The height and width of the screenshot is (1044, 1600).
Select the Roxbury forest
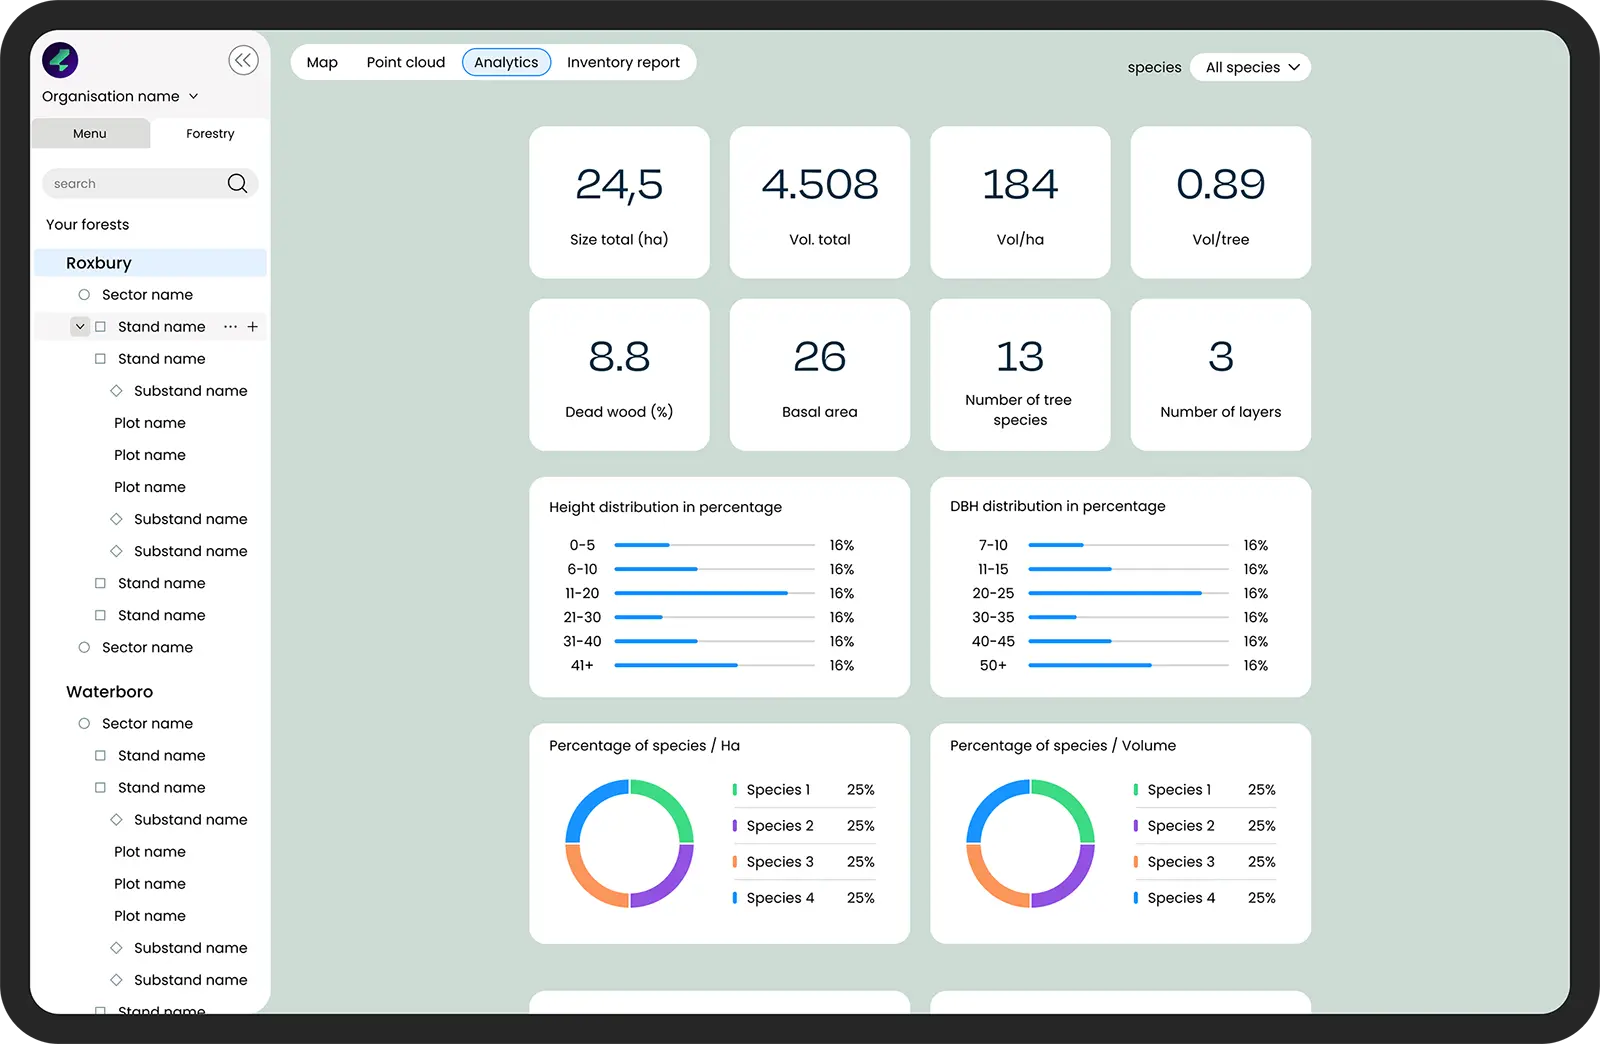[x=99, y=263]
